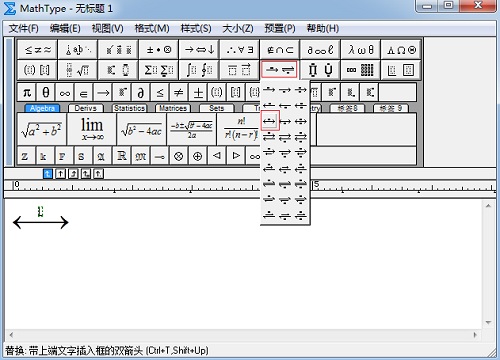Choose double-headed arrow with lower text slot
Image resolution: width=500 pixels, height=360 pixels.
point(285,121)
